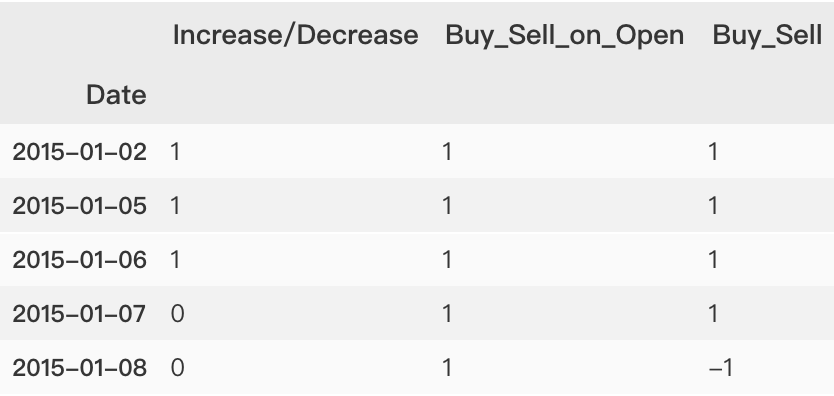Click Buy_Sell_on_Open value for 2015-01-05
Screen dimensions: 834x396
447,206
